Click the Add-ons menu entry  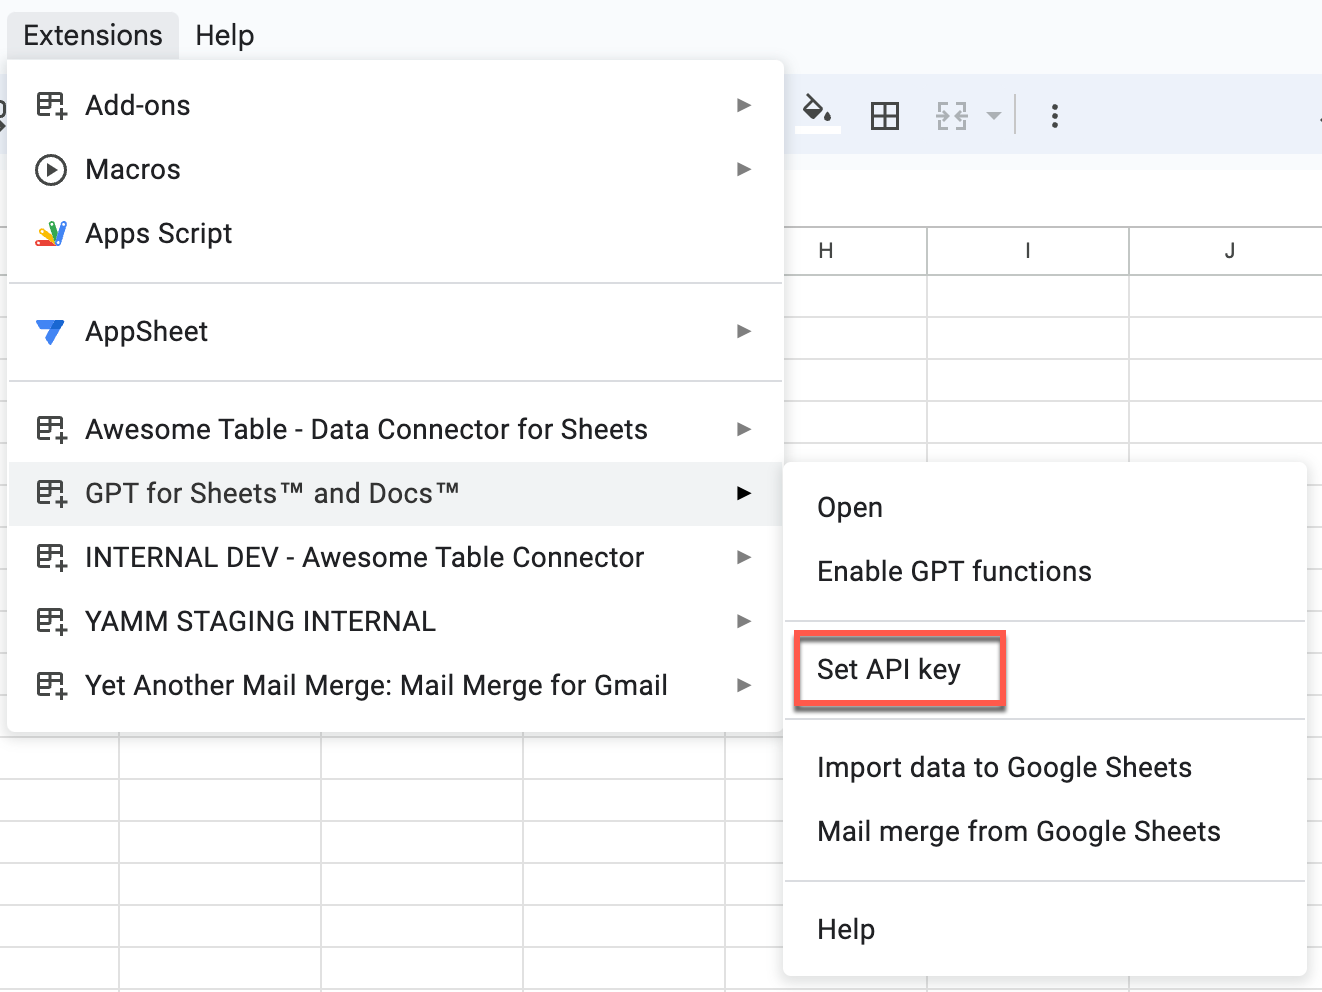(395, 105)
